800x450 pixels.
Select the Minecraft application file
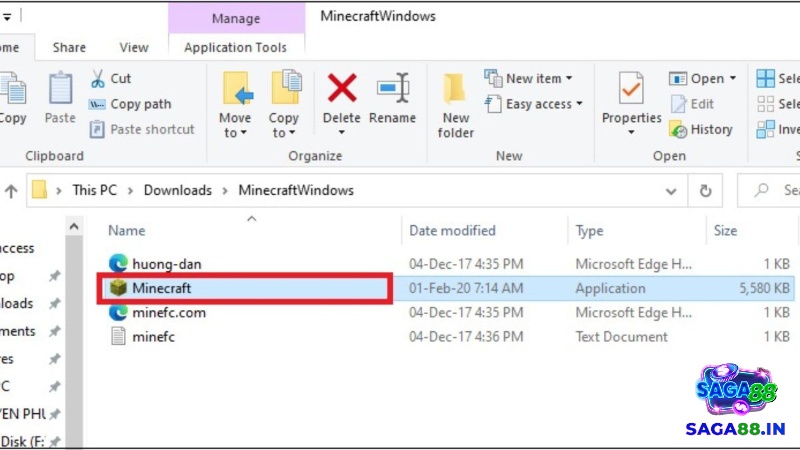pyautogui.click(x=162, y=288)
